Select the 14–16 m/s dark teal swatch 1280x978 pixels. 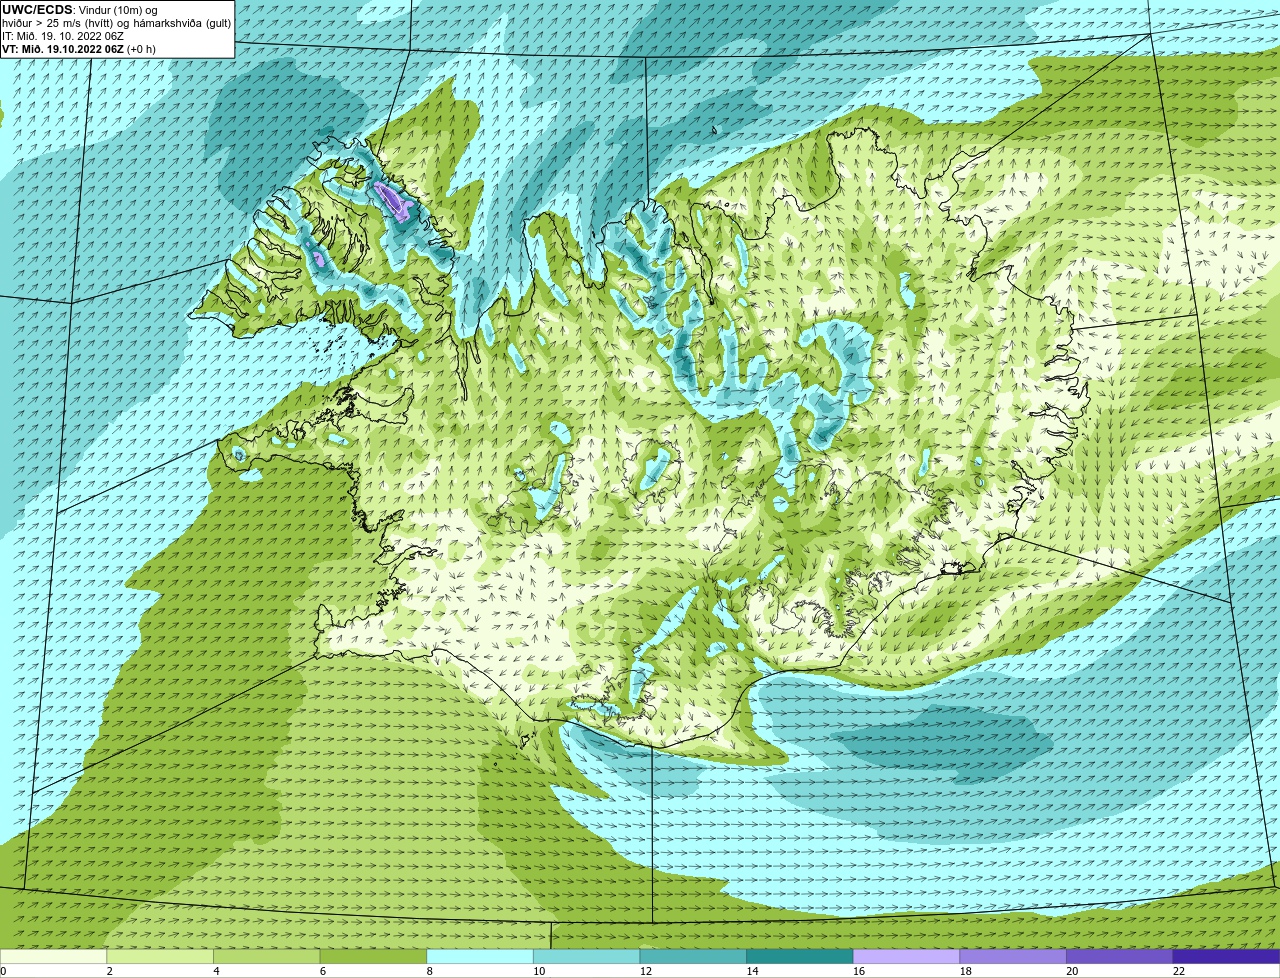click(x=800, y=956)
